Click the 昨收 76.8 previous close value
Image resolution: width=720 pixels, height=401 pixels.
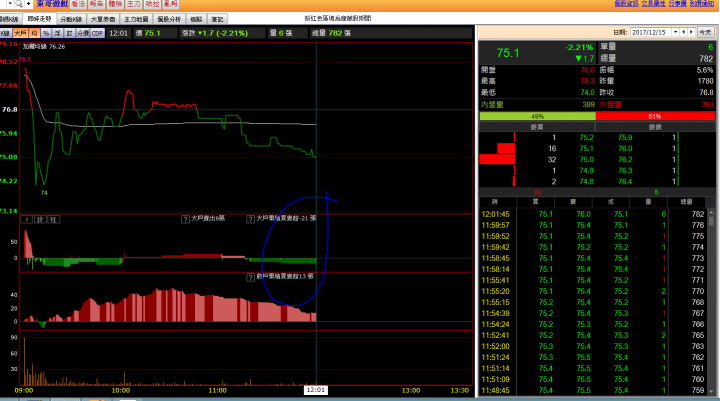pyautogui.click(x=706, y=92)
